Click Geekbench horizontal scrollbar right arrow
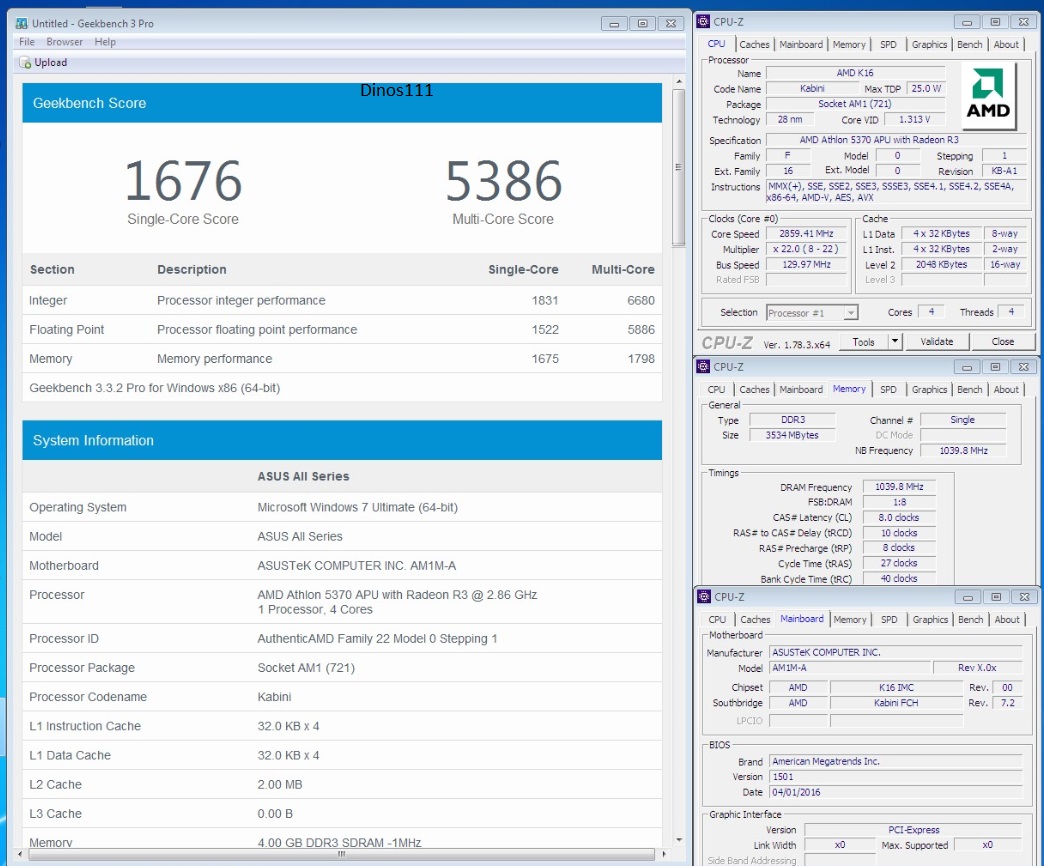 (x=664, y=853)
